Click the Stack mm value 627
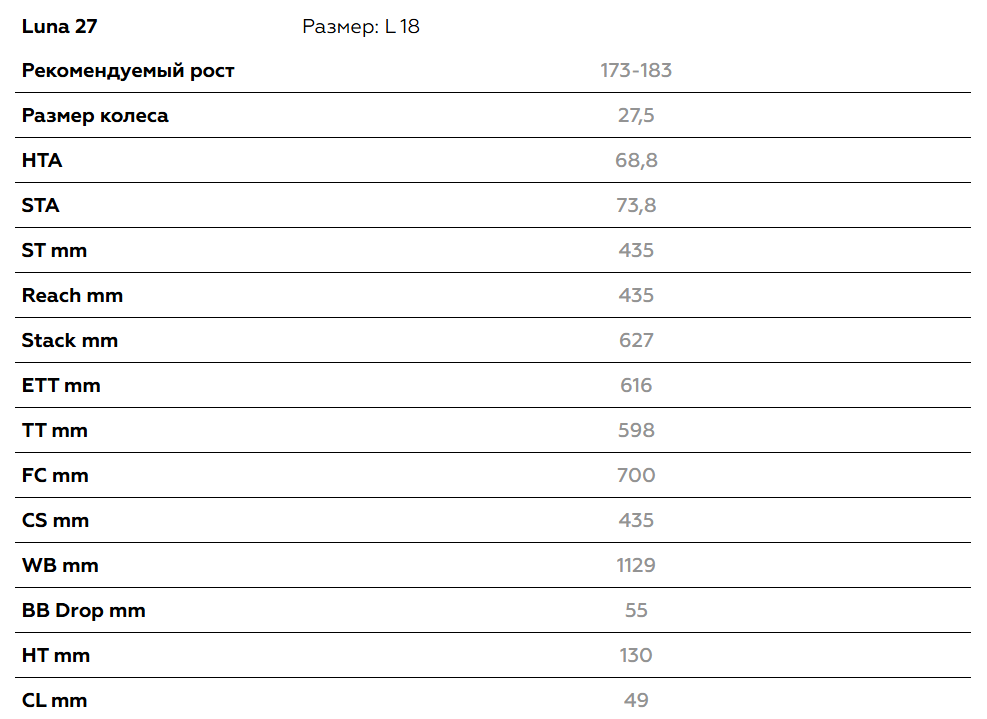 coord(636,341)
